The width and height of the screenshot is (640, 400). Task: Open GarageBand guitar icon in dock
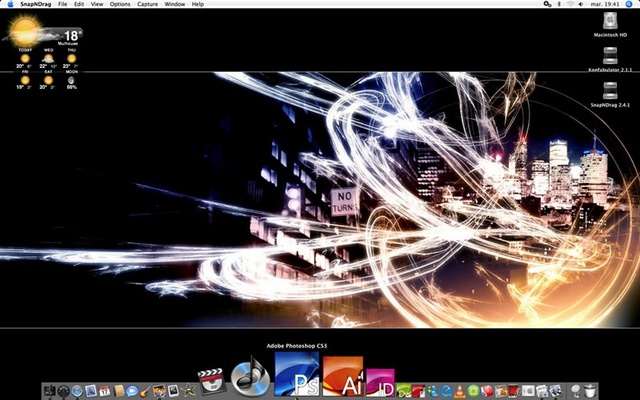pyautogui.click(x=145, y=391)
